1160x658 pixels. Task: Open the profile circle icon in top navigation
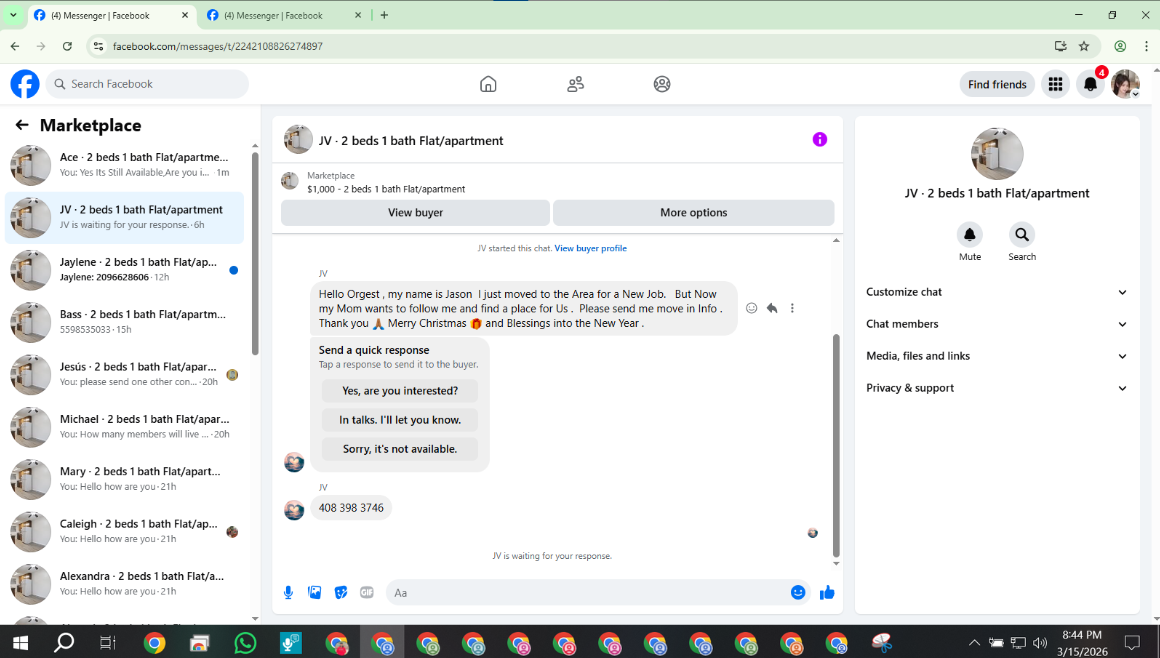pos(662,84)
